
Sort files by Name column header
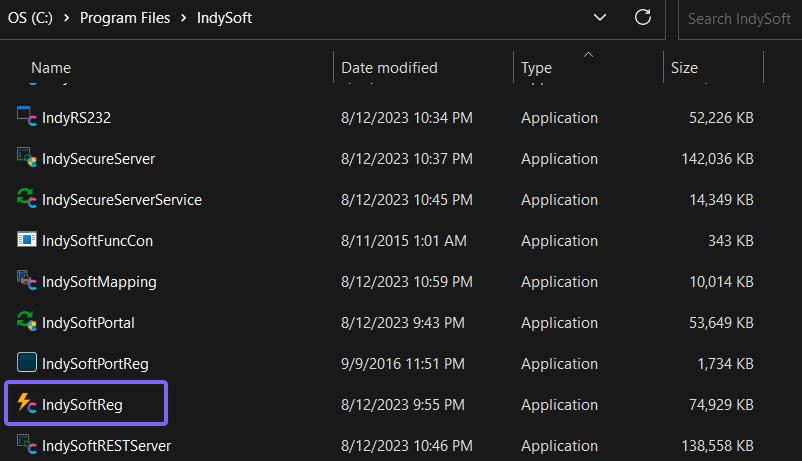tap(51, 68)
